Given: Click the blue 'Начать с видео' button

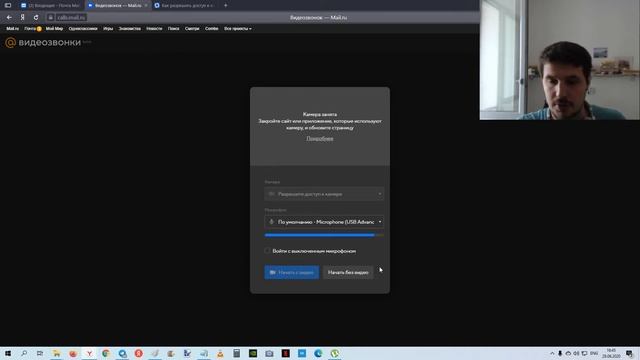Looking at the screenshot, I should (x=291, y=272).
